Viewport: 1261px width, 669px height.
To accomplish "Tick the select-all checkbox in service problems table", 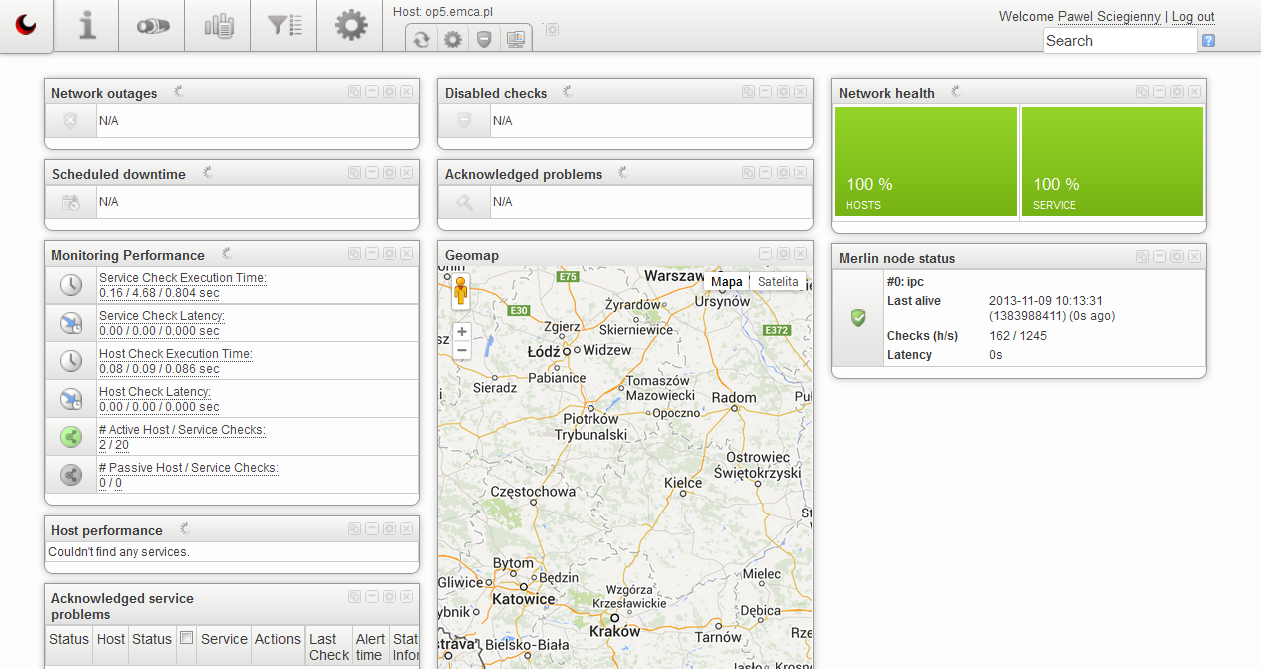I will (x=185, y=638).
